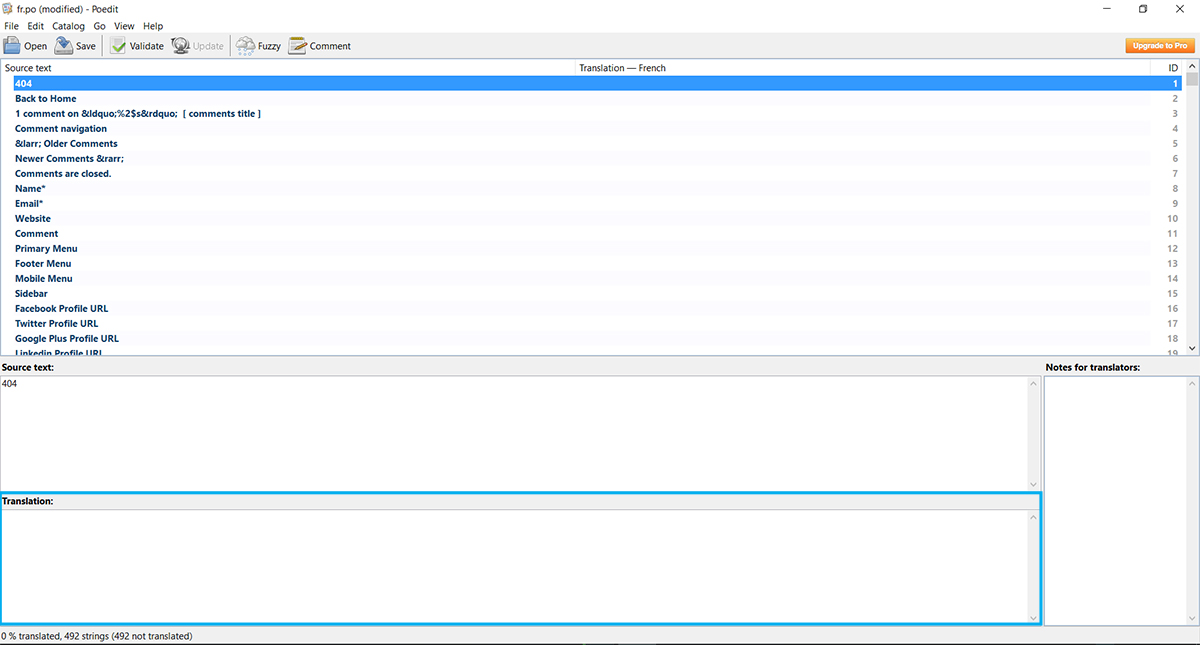The width and height of the screenshot is (1200, 645).
Task: Click the string list scroll down arrow
Action: 1191,349
